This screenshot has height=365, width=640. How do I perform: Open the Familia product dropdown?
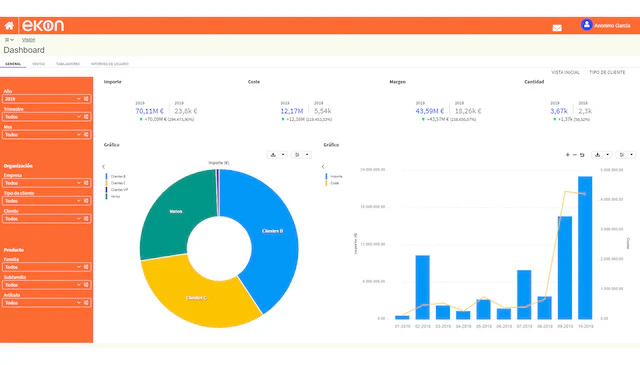[x=79, y=267]
